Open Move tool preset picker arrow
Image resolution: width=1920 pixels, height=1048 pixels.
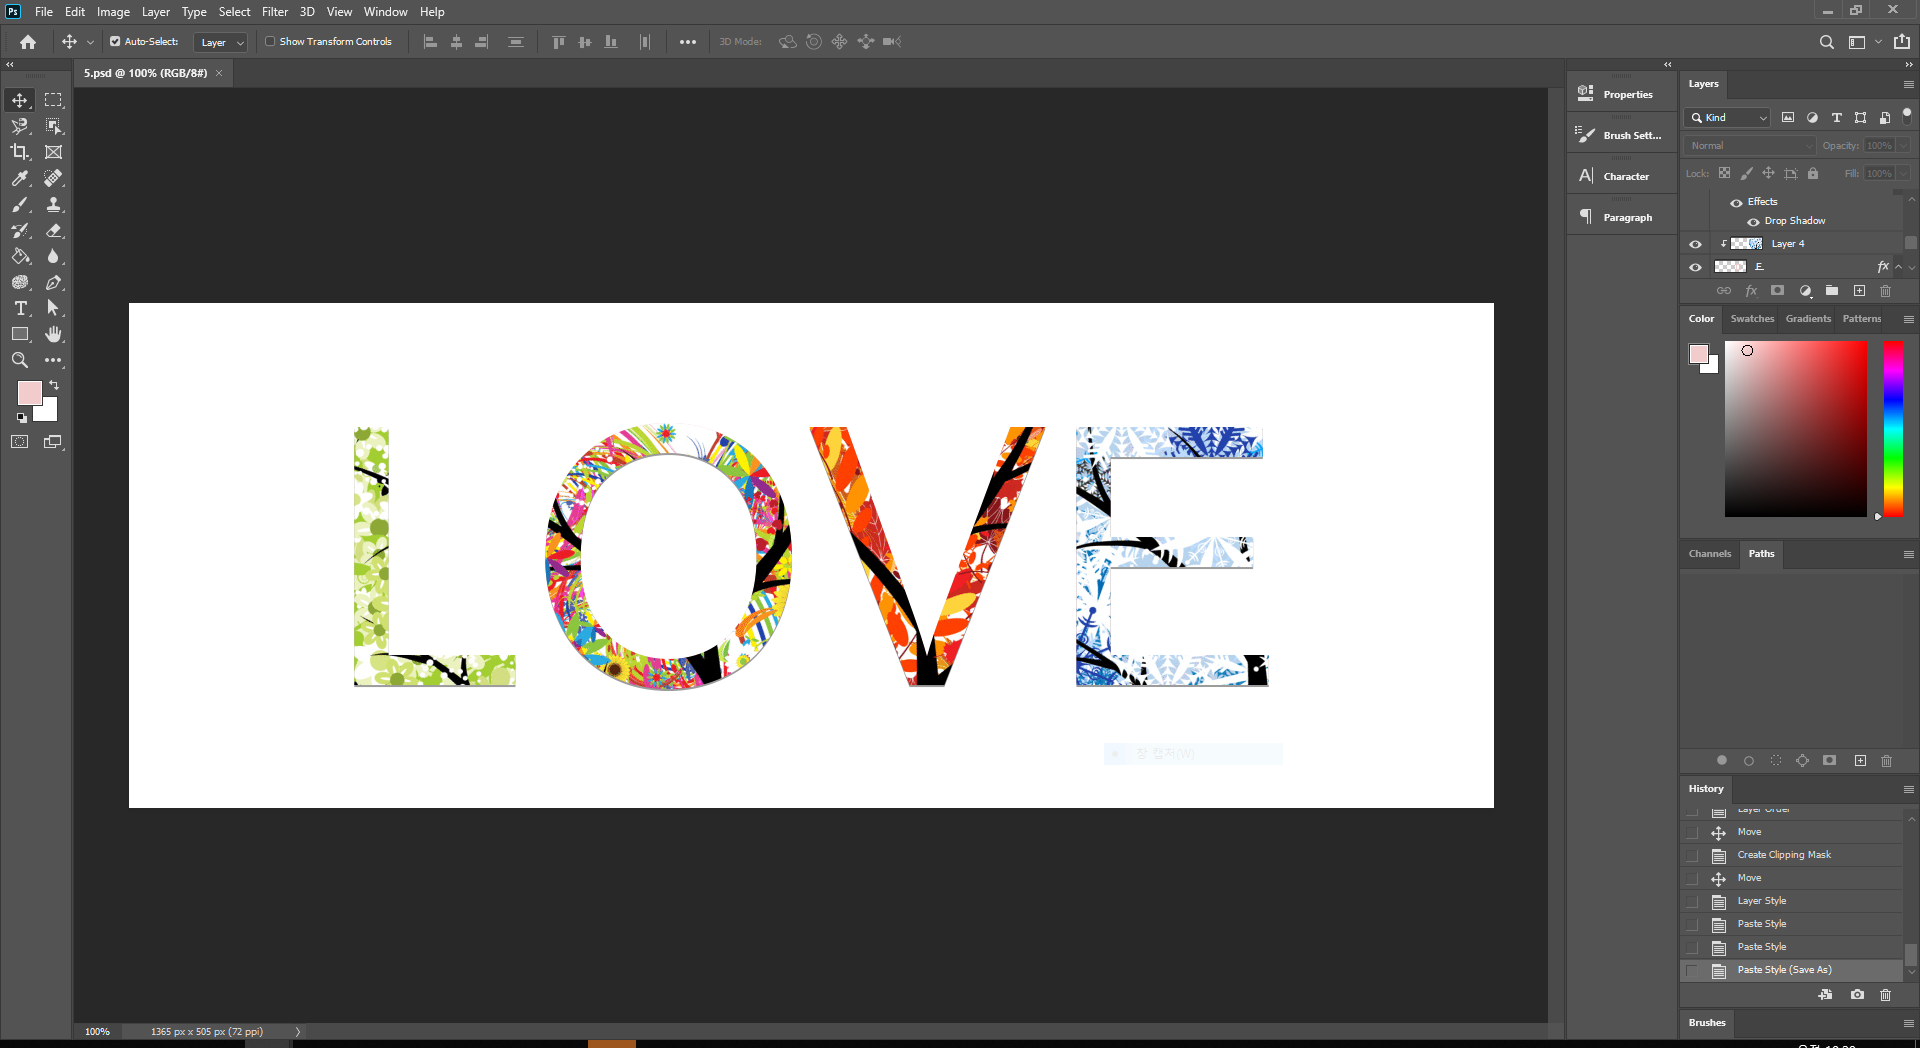(x=90, y=42)
